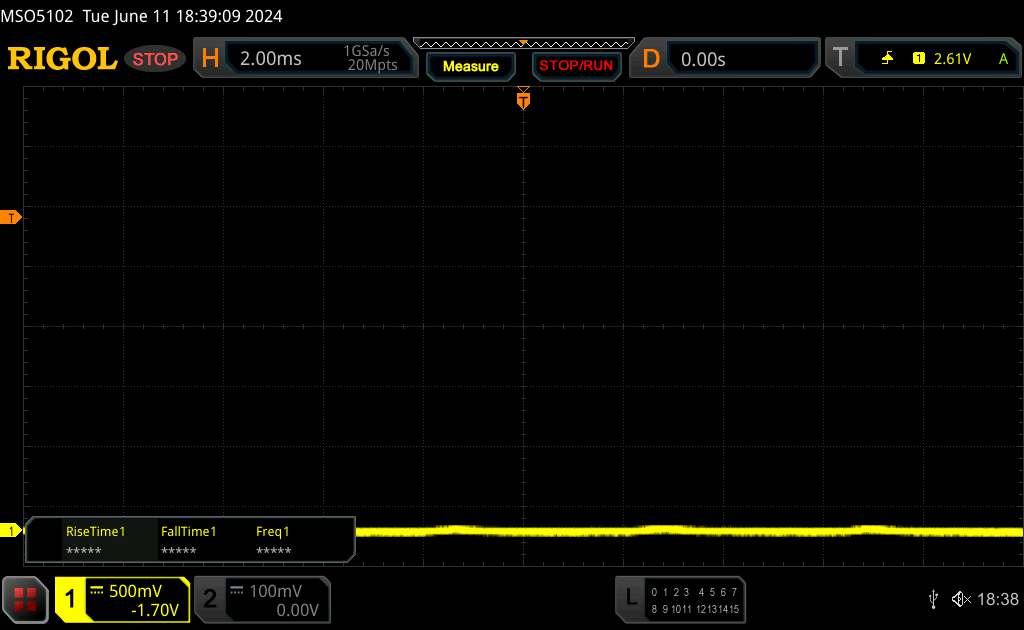Viewport: 1024px width, 630px height.
Task: Toggle channel 2 button
Action: coord(210,599)
